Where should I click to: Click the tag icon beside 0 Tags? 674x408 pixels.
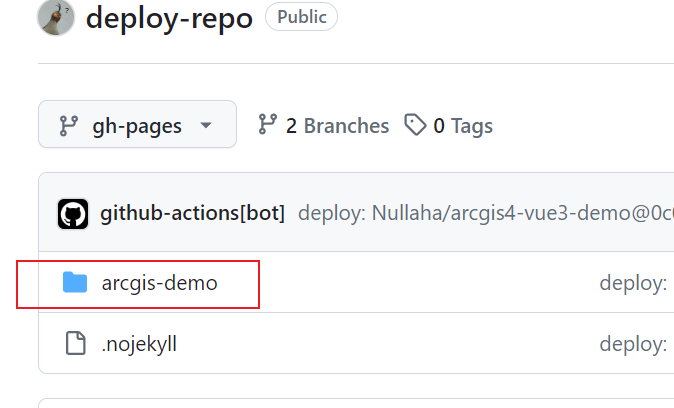pyautogui.click(x=415, y=125)
